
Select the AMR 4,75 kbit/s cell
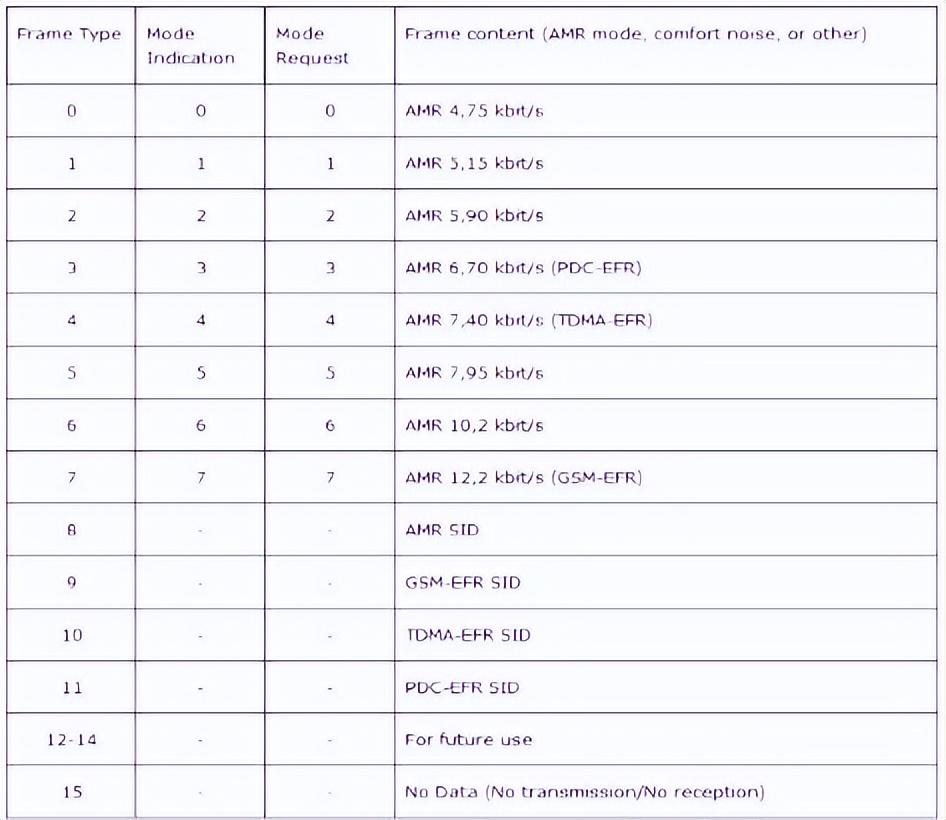474,111
